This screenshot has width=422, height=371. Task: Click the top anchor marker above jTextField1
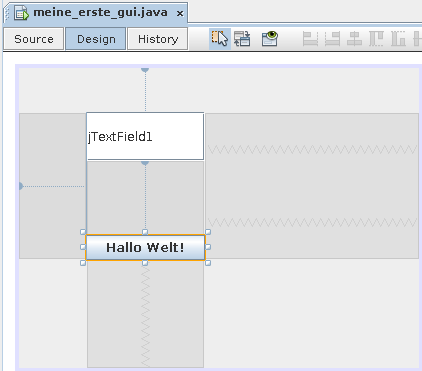point(145,70)
